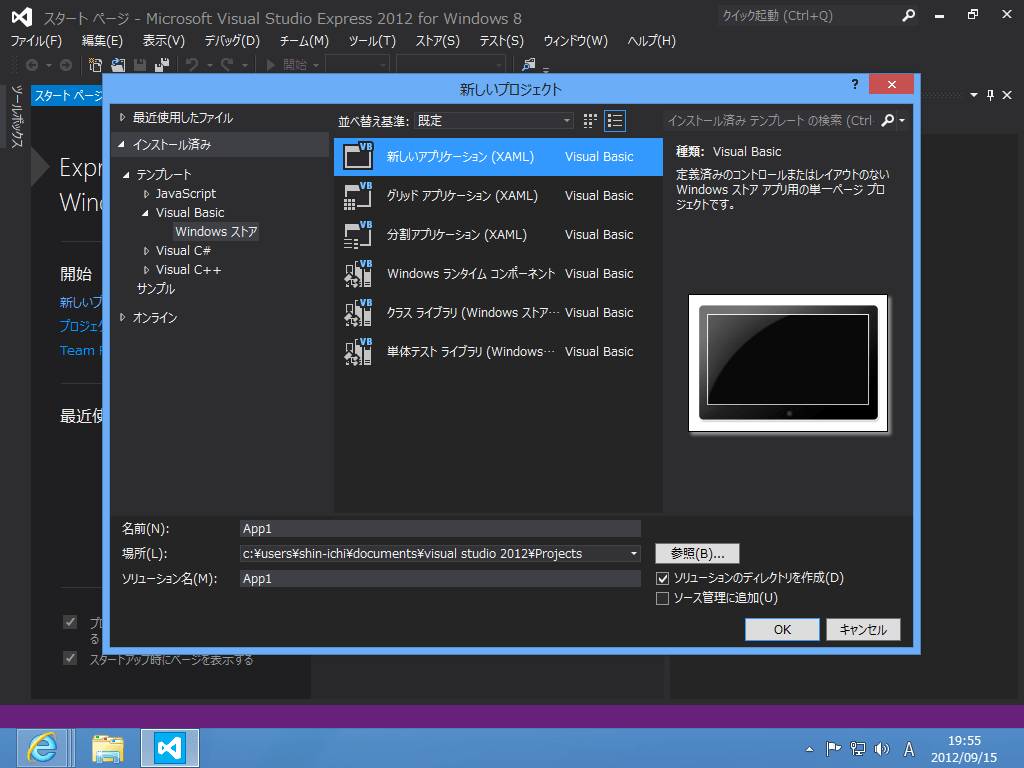Image resolution: width=1024 pixels, height=768 pixels.
Task: Show hidden tray icons arrow
Action: pyautogui.click(x=809, y=749)
